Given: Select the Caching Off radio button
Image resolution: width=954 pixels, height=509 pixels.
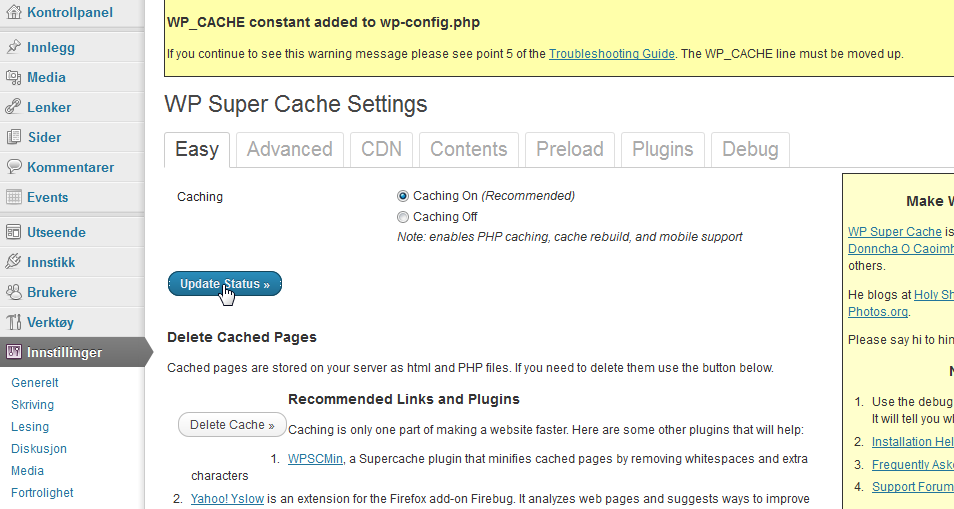Looking at the screenshot, I should pyautogui.click(x=403, y=217).
